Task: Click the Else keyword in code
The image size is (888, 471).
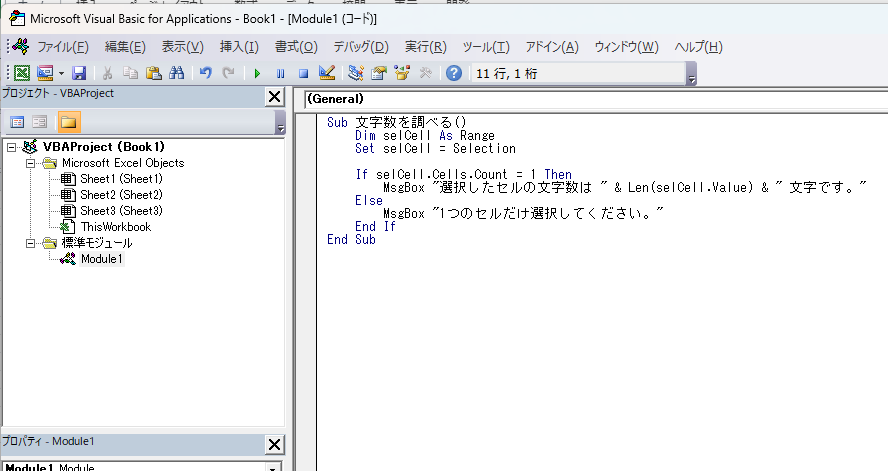Action: 369,200
